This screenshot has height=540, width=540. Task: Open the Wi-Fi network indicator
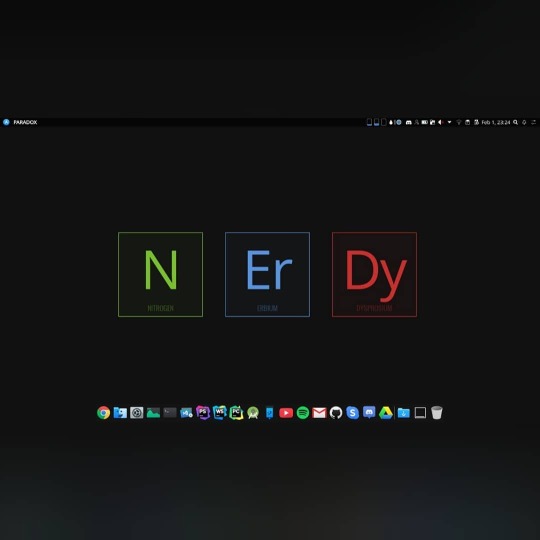coord(459,122)
